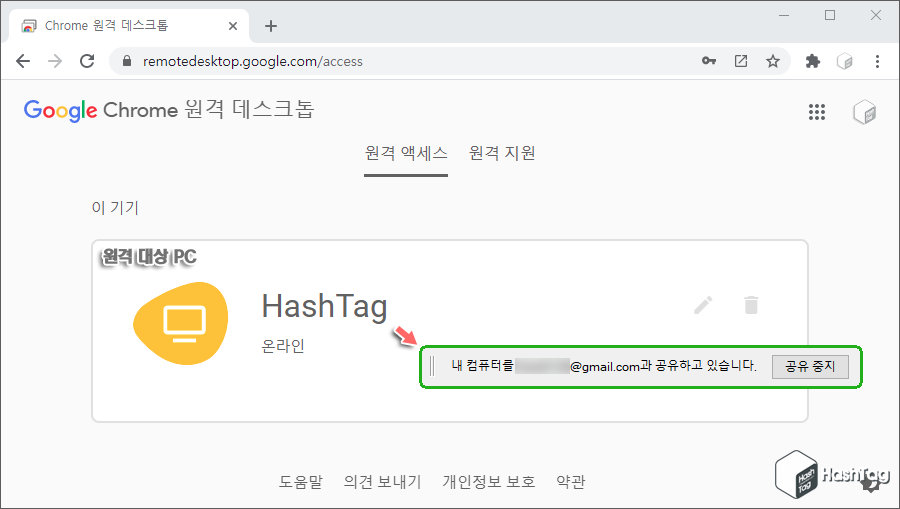Screen dimensions: 900x509
Task: Reload the remote desktop page
Action: pyautogui.click(x=87, y=61)
